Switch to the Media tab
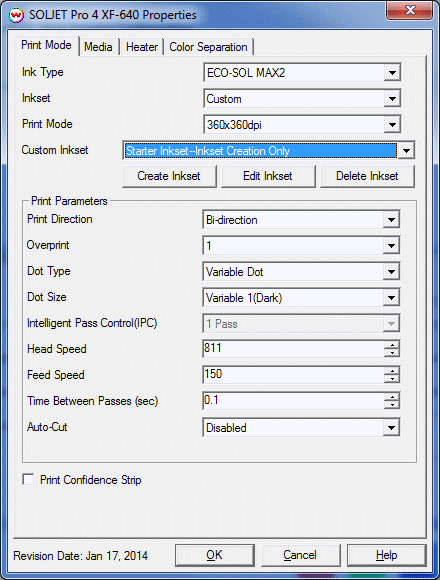Image resolution: width=440 pixels, height=580 pixels. point(98,47)
